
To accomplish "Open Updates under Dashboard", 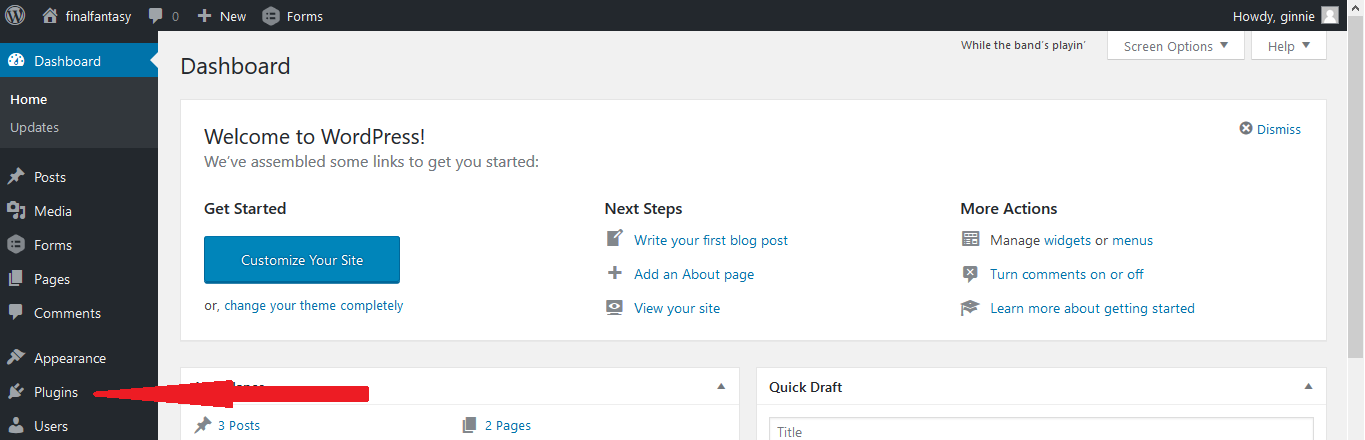I will (x=34, y=127).
